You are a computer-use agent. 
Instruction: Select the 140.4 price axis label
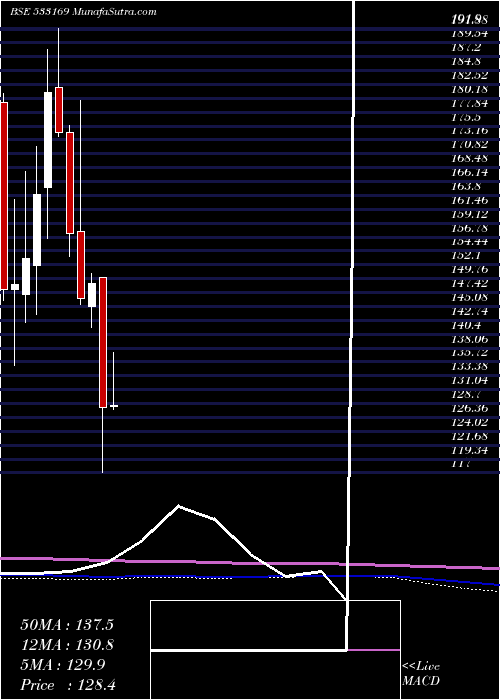[x=467, y=325]
